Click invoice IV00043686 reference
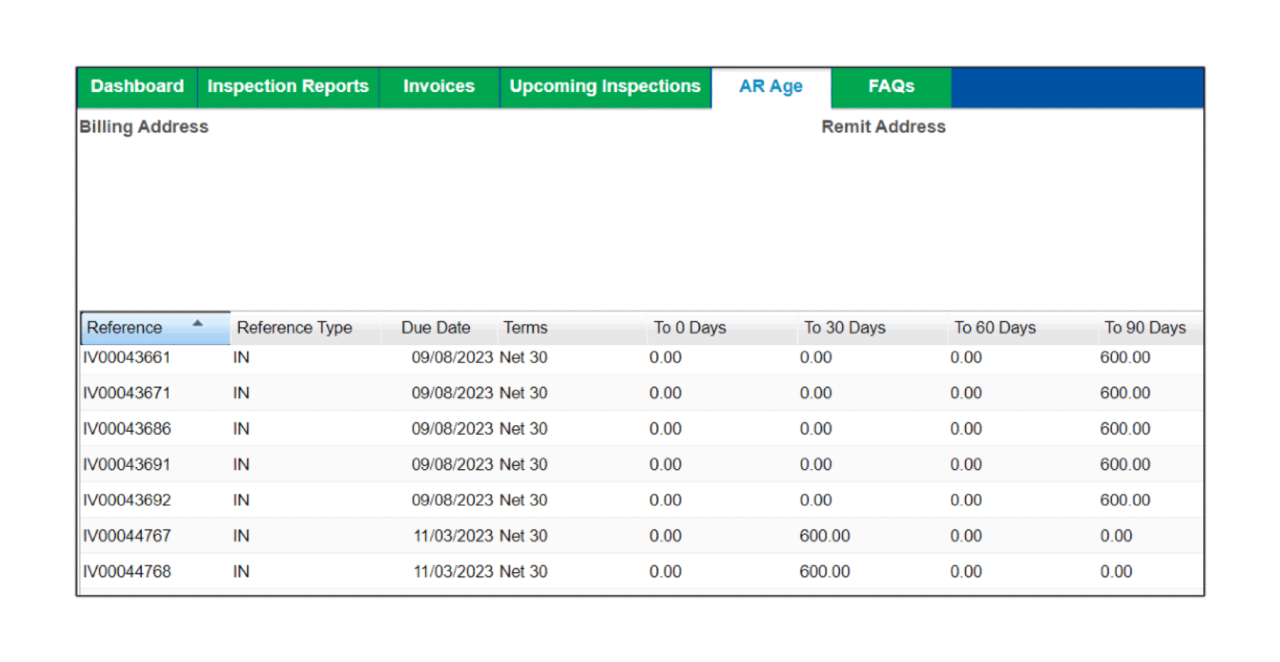Screen dimensions: 1280x662 pyautogui.click(x=127, y=429)
